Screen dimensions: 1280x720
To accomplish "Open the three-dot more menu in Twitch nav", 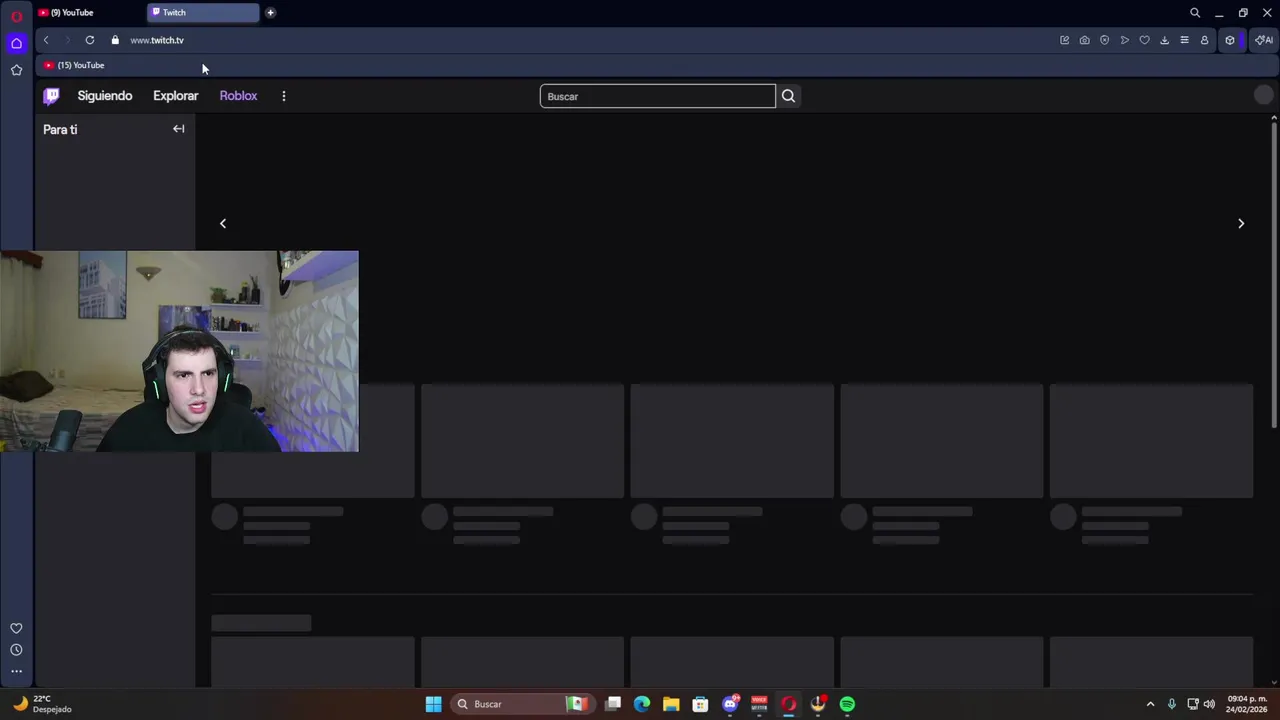I will pyautogui.click(x=284, y=96).
